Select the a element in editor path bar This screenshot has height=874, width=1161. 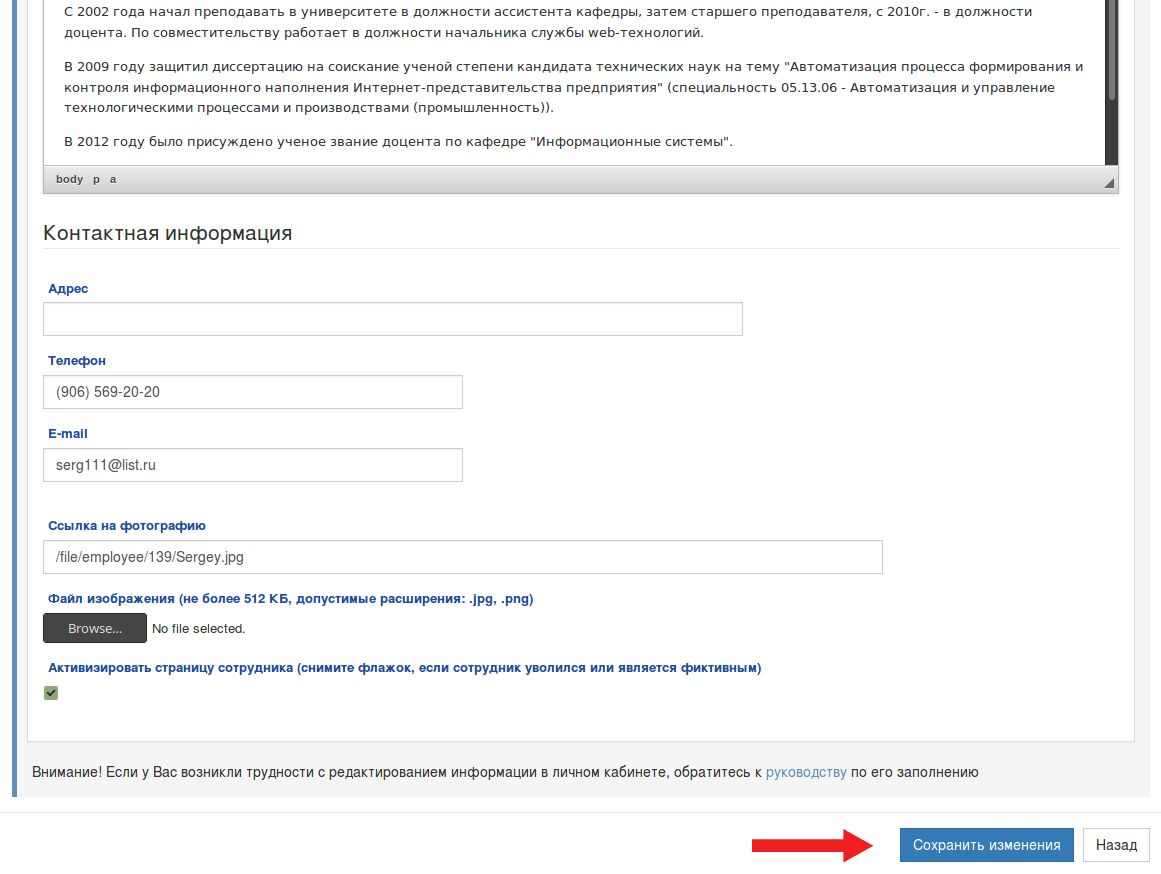pos(113,179)
